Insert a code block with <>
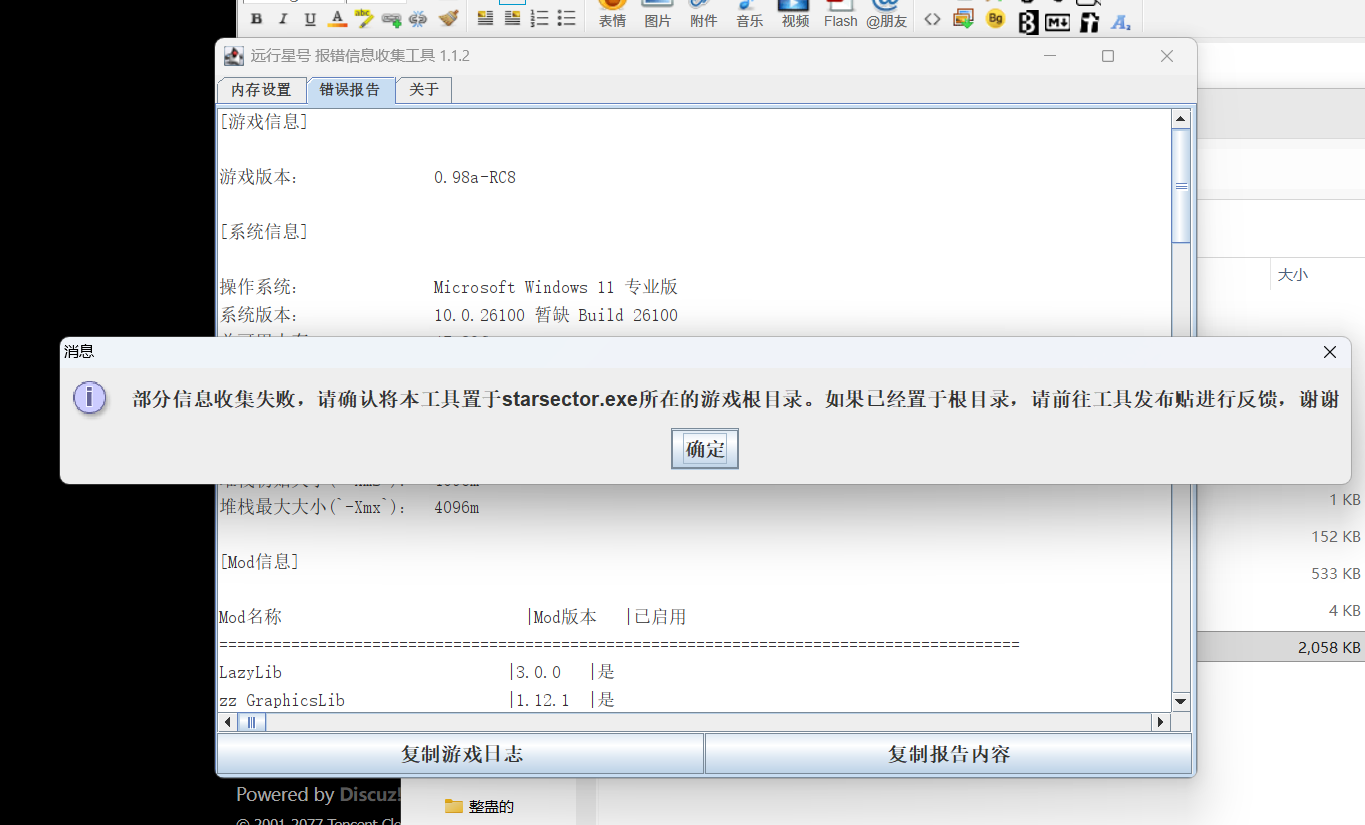Viewport: 1365px width, 825px height. 932,18
